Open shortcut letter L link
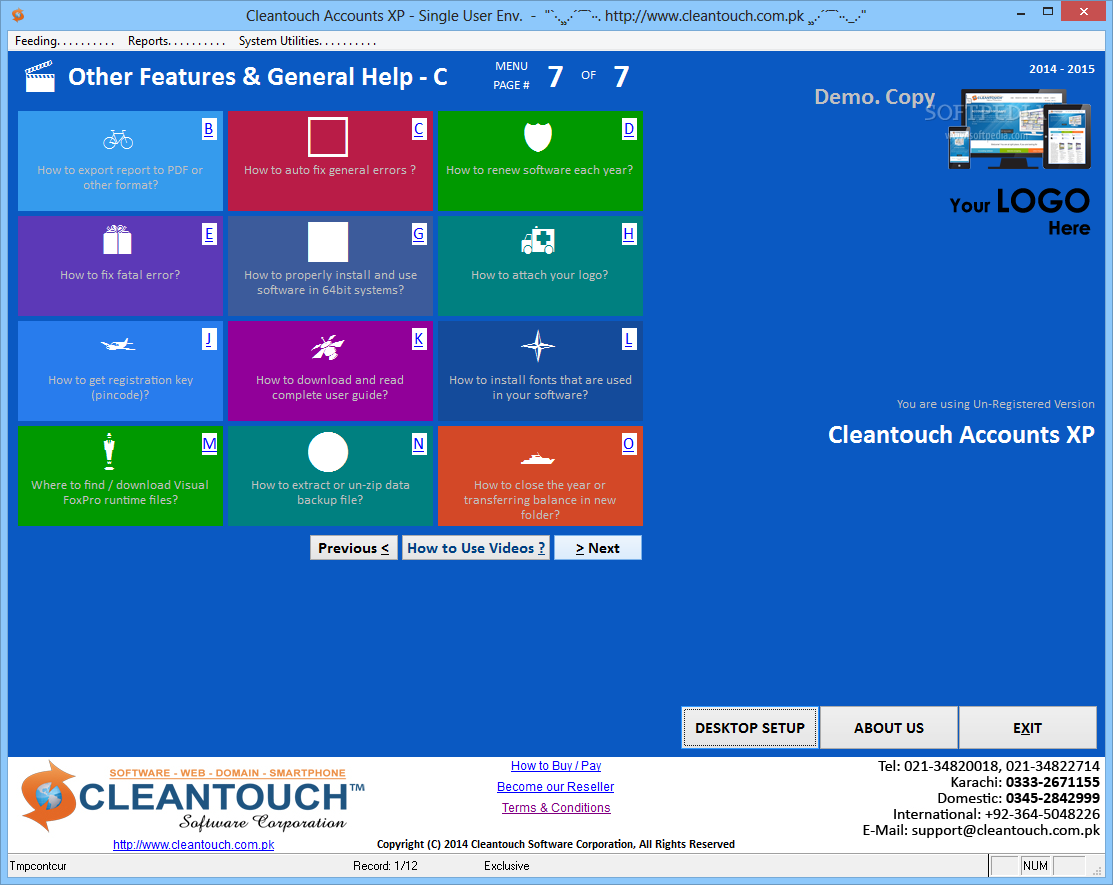This screenshot has width=1113, height=885. pyautogui.click(x=629, y=339)
